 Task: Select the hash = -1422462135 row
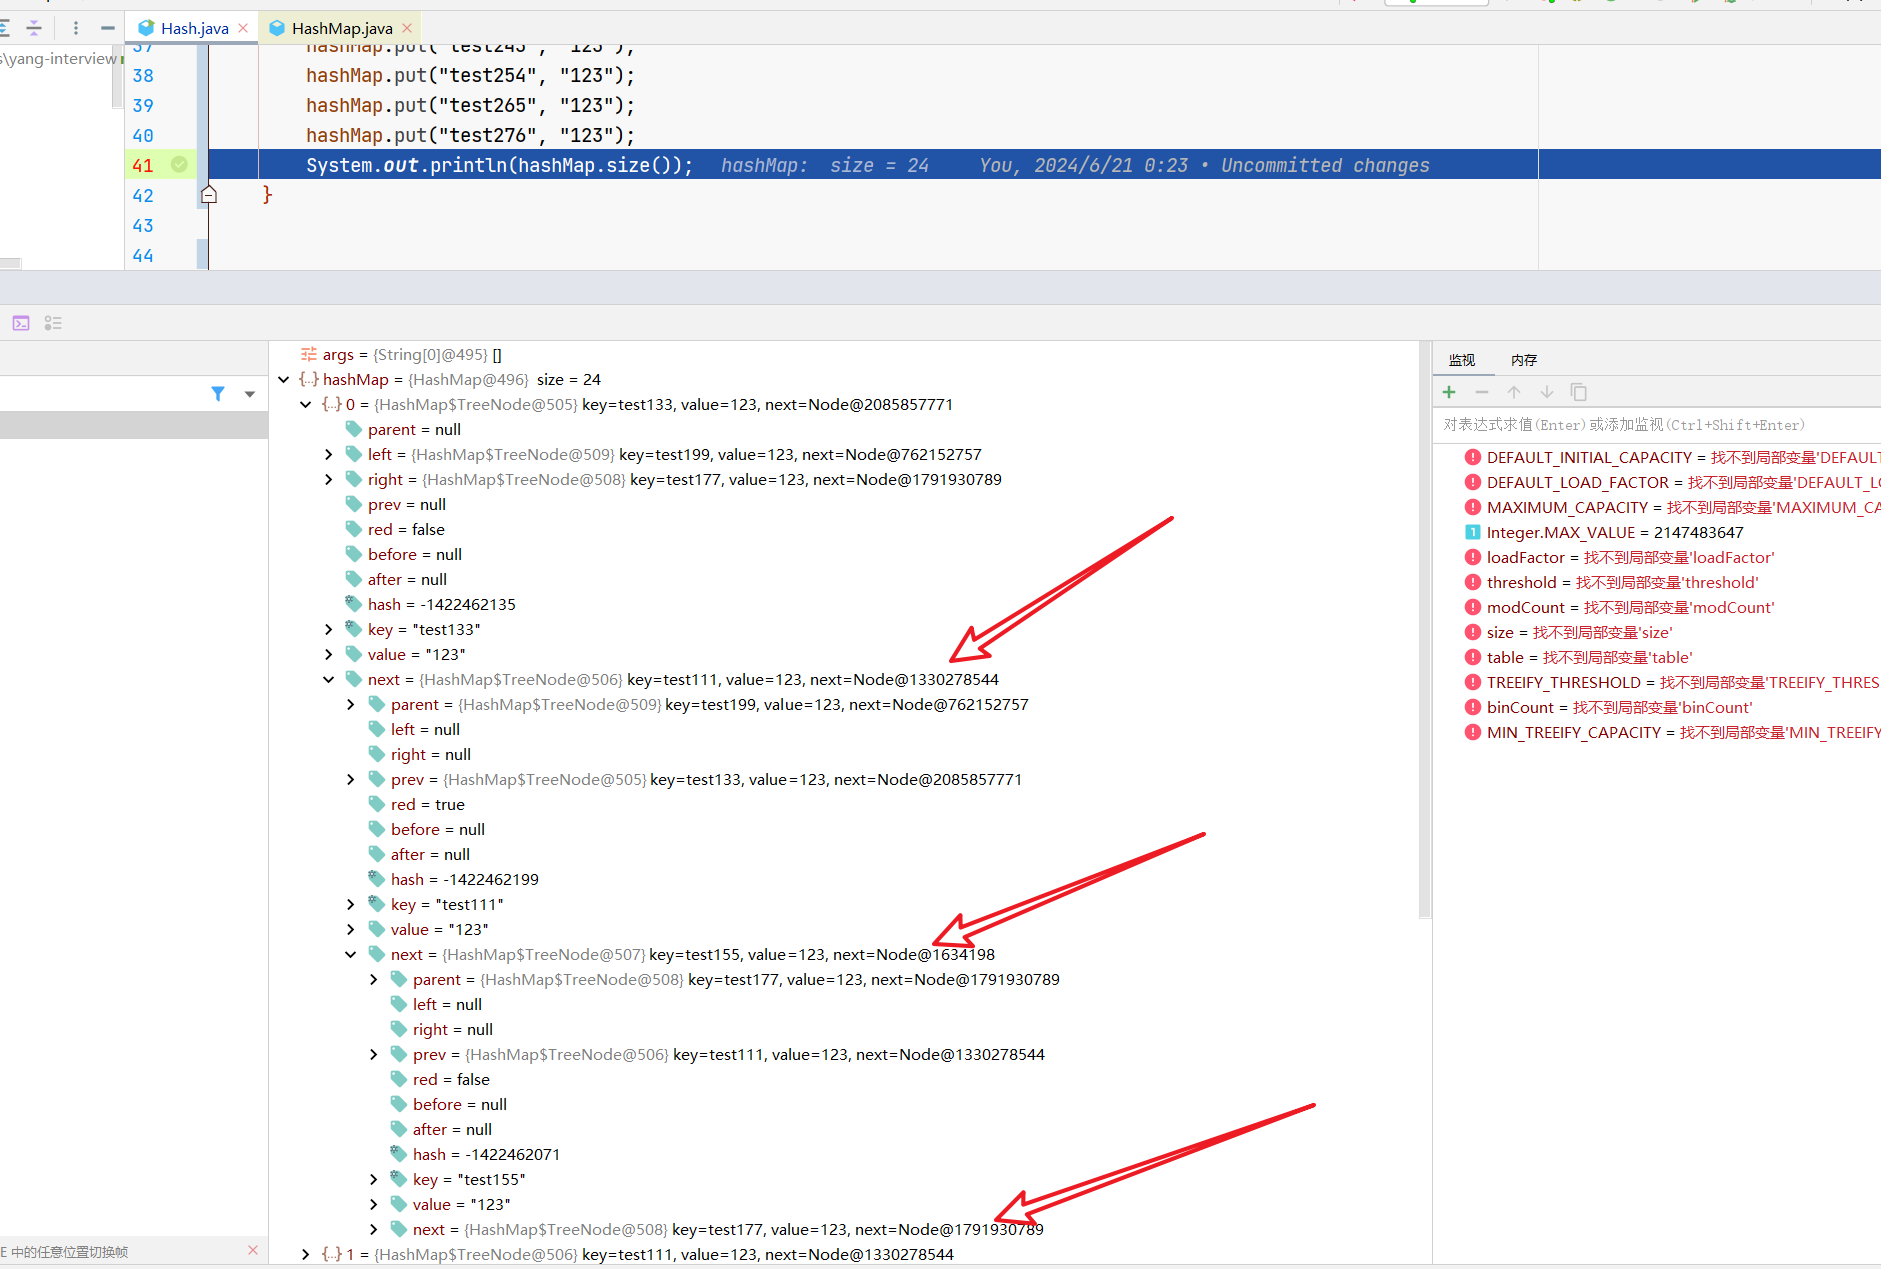click(x=845, y=605)
